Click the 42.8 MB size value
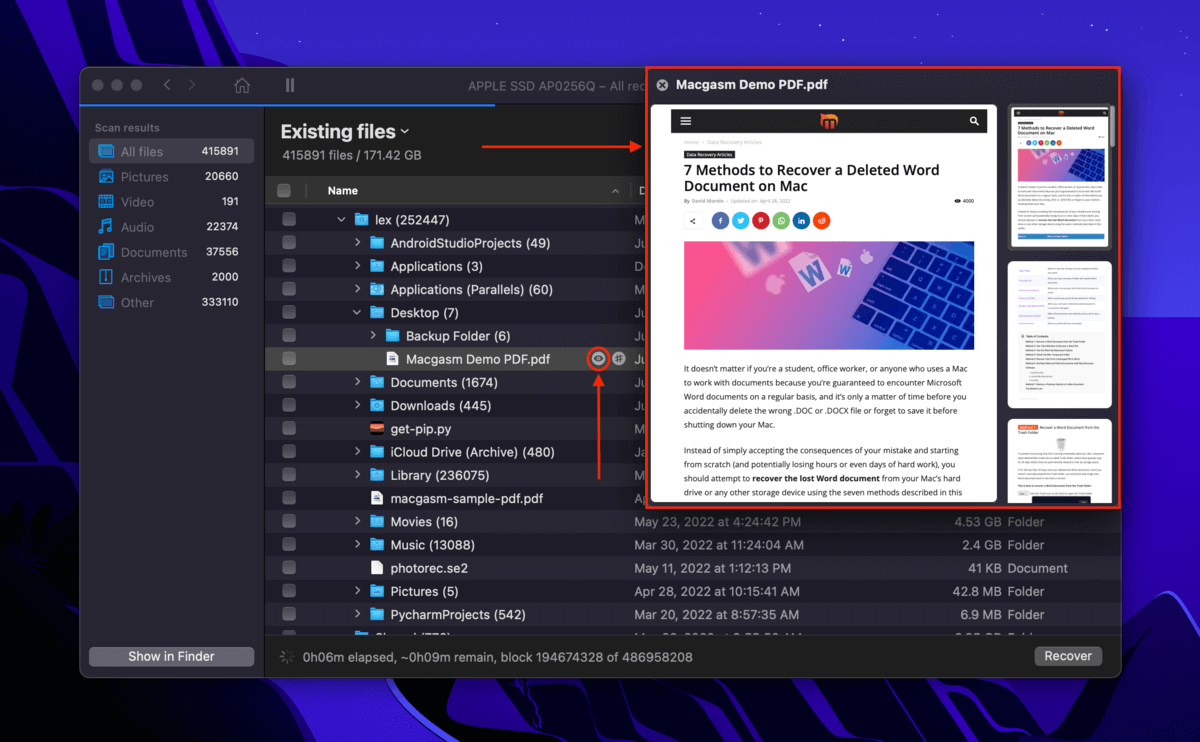 pos(979,592)
